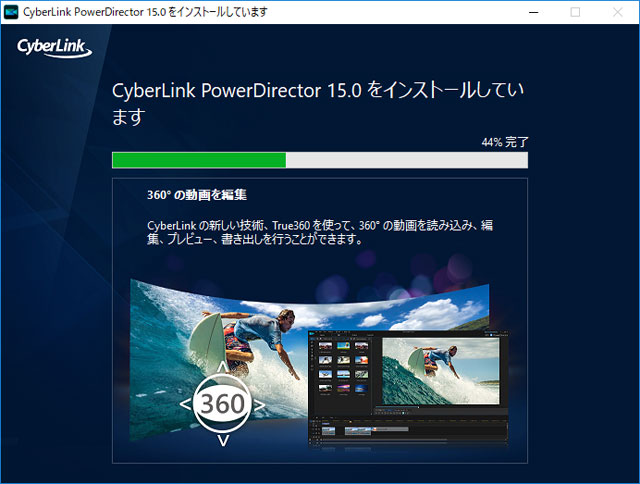This screenshot has width=640, height=484.
Task: Click the PowerDirector editor screenshot in the promo image
Action: (x=408, y=387)
